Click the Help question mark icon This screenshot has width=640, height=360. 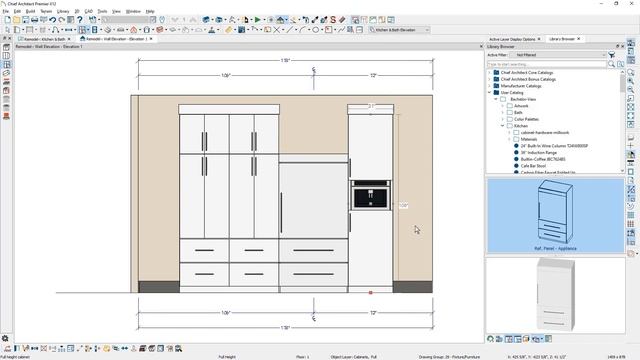click(x=80, y=20)
